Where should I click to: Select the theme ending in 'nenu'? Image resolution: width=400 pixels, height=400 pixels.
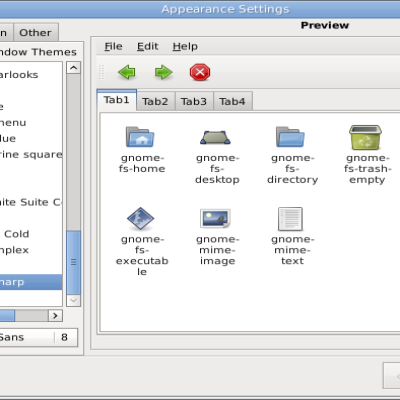[x=31, y=123]
